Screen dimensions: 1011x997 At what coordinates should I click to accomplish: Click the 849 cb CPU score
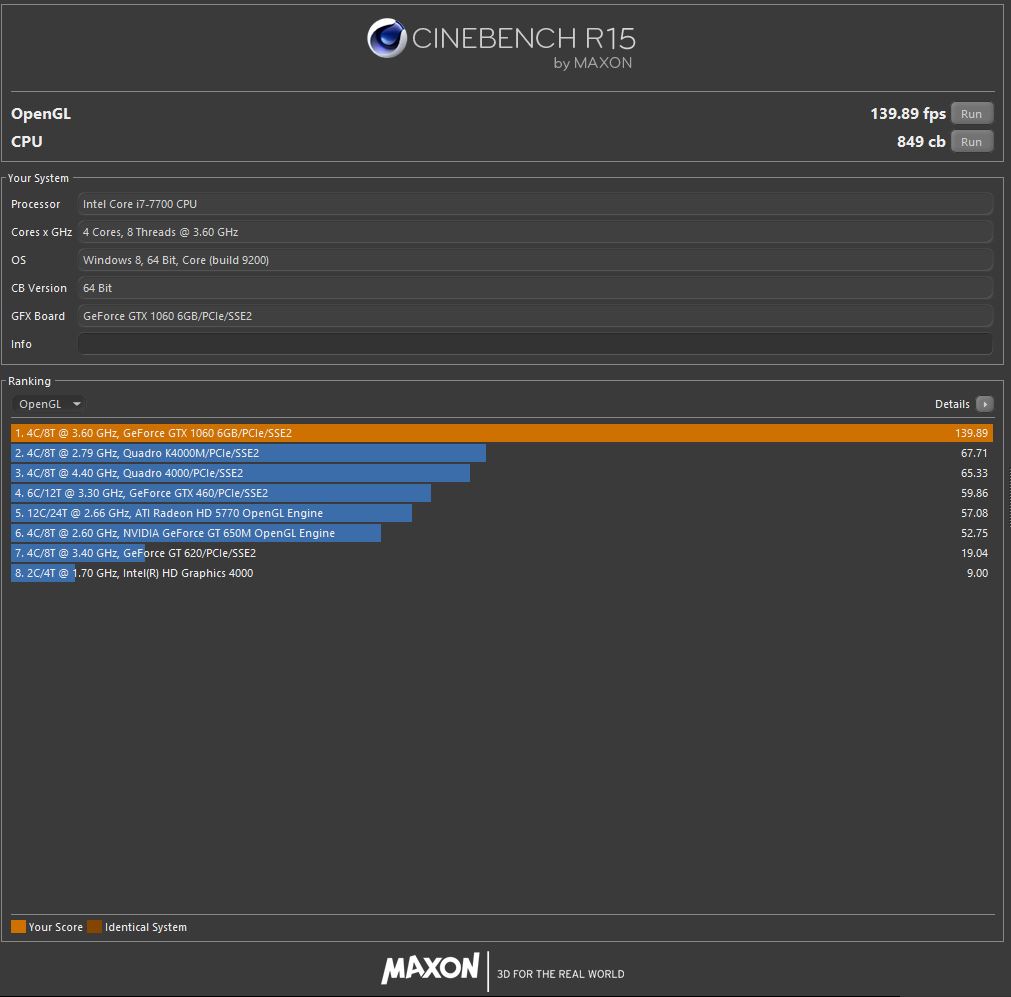921,142
